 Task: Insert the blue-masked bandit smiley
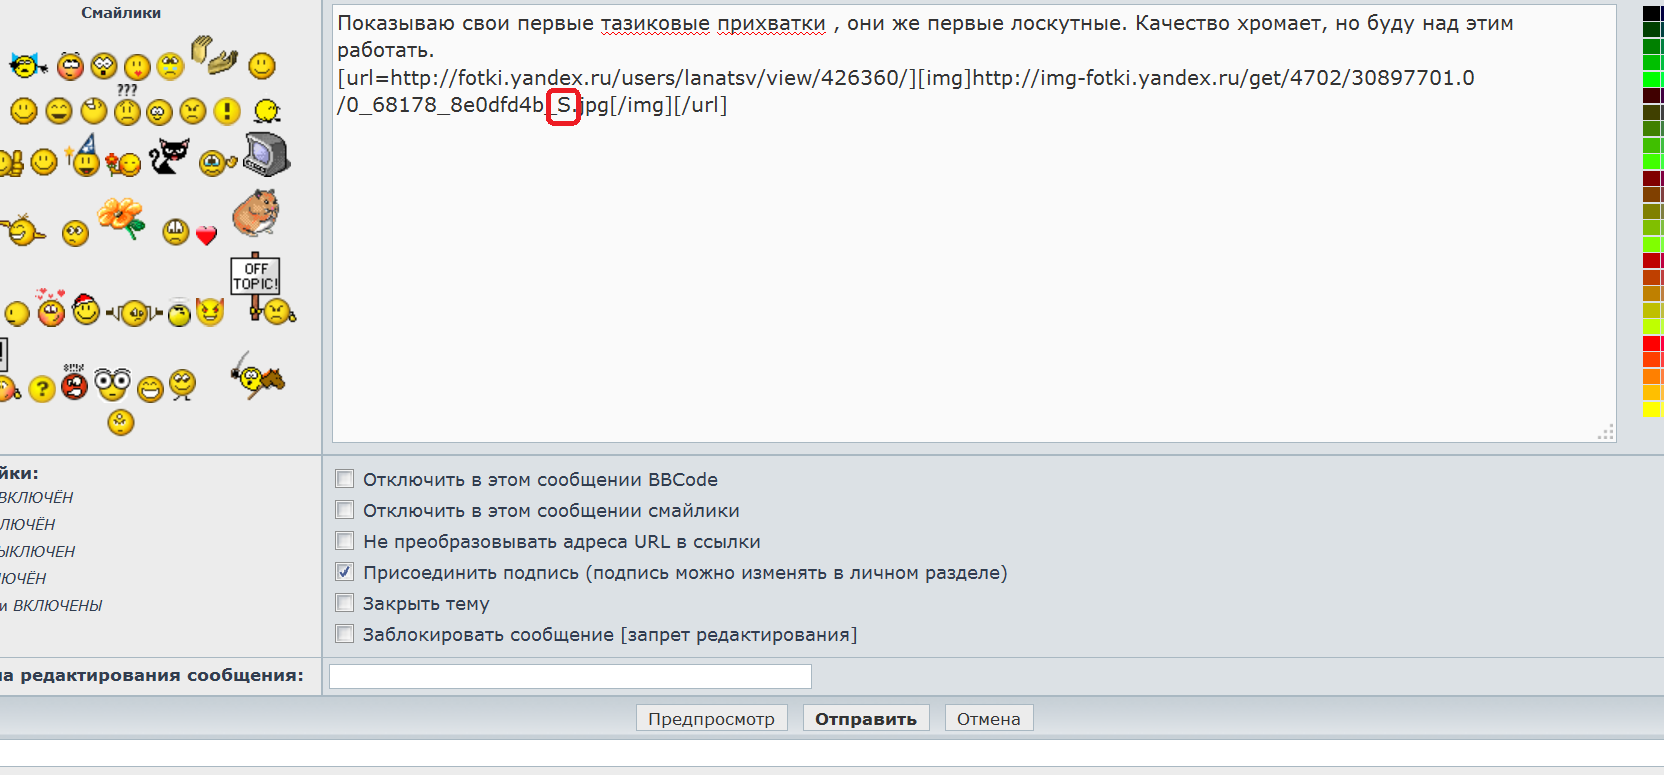(x=28, y=65)
